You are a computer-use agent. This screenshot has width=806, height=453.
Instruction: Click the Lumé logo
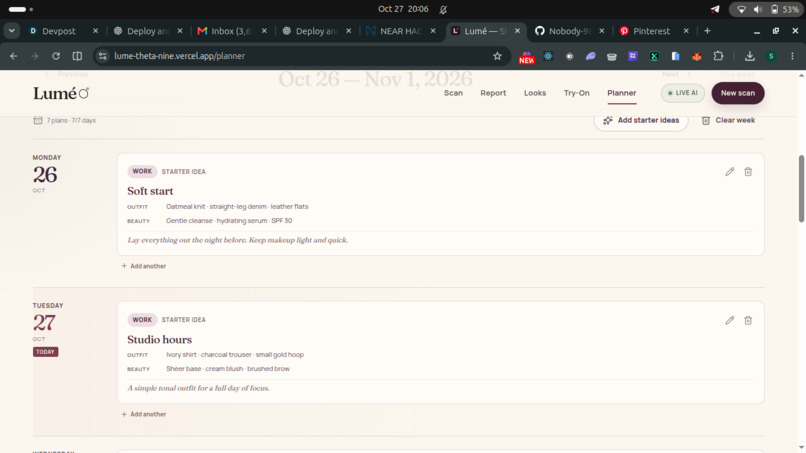pyautogui.click(x=61, y=93)
